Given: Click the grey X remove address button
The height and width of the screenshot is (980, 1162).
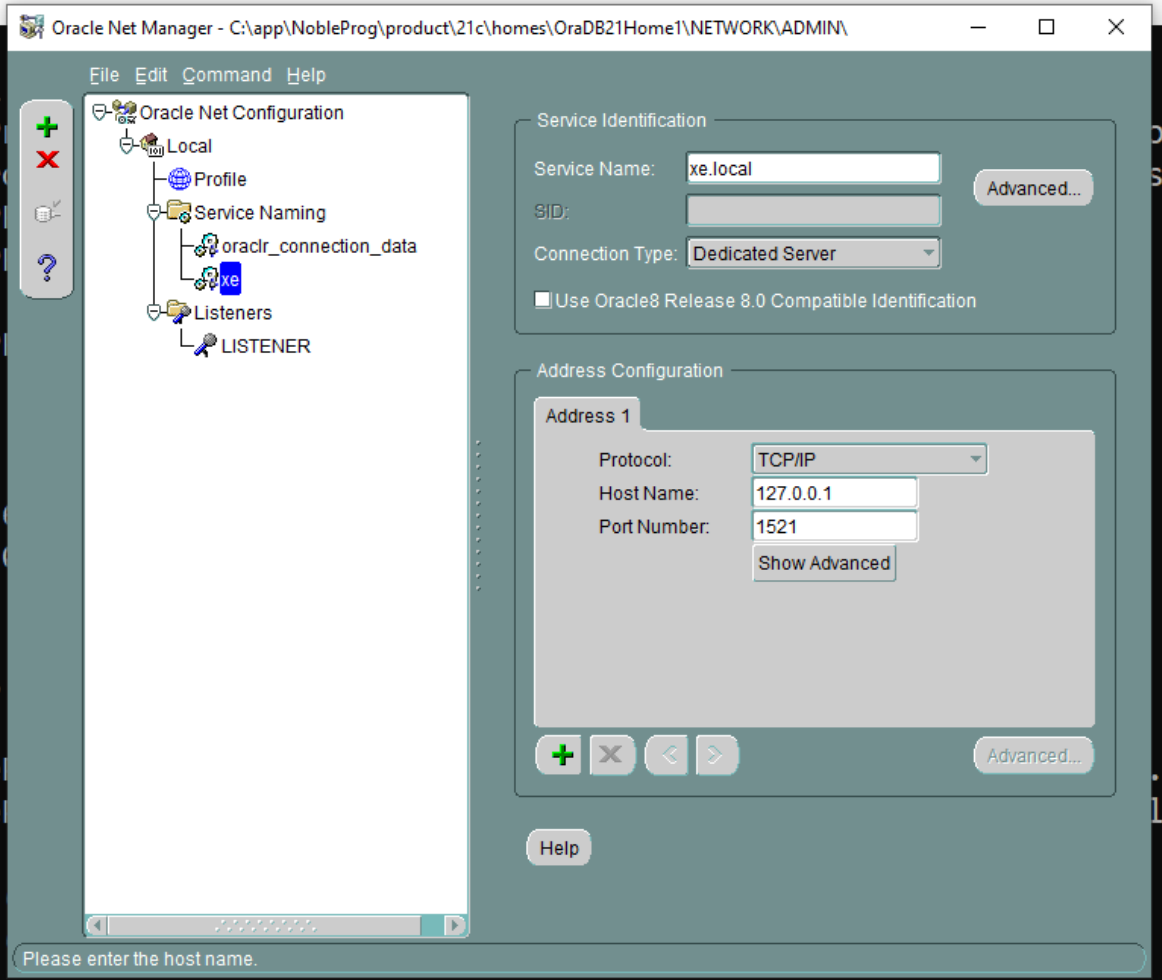Looking at the screenshot, I should [x=611, y=755].
